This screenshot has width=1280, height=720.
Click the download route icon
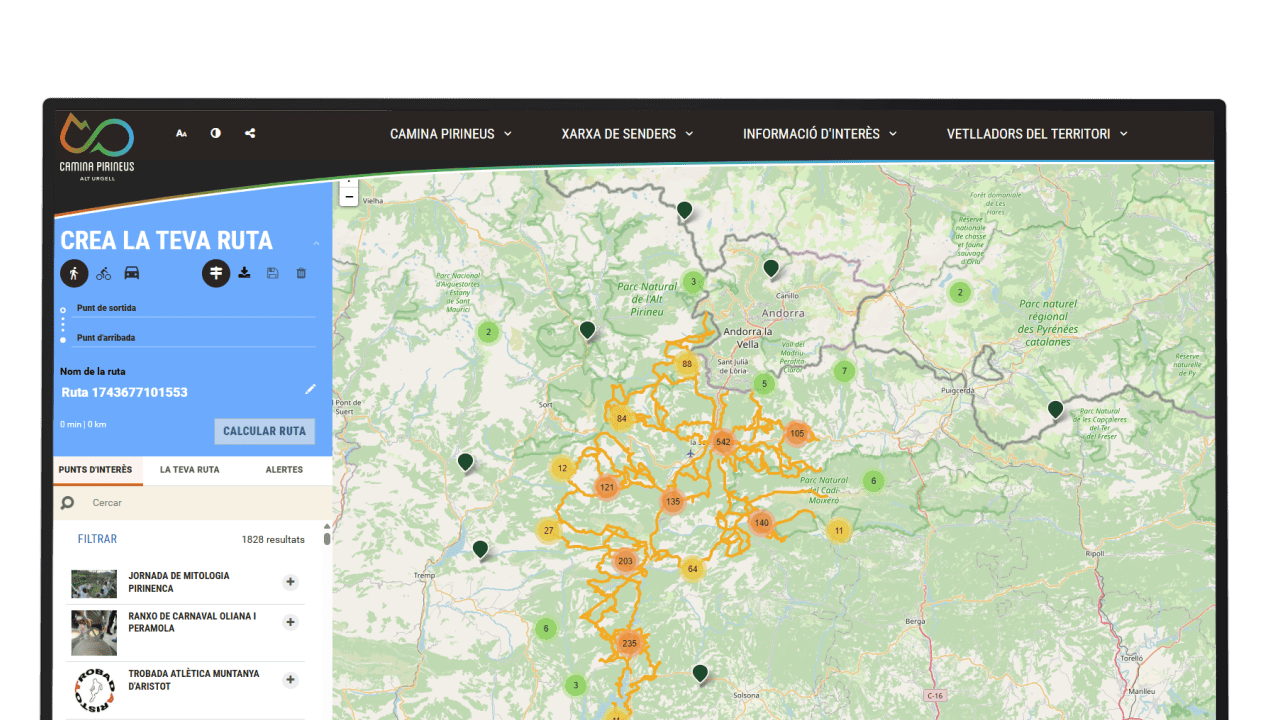244,273
